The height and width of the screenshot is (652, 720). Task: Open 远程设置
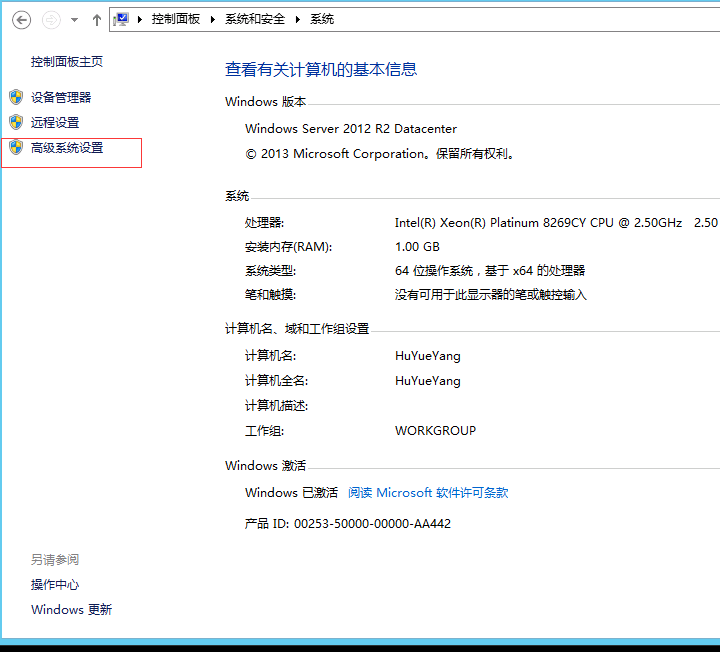(x=55, y=123)
